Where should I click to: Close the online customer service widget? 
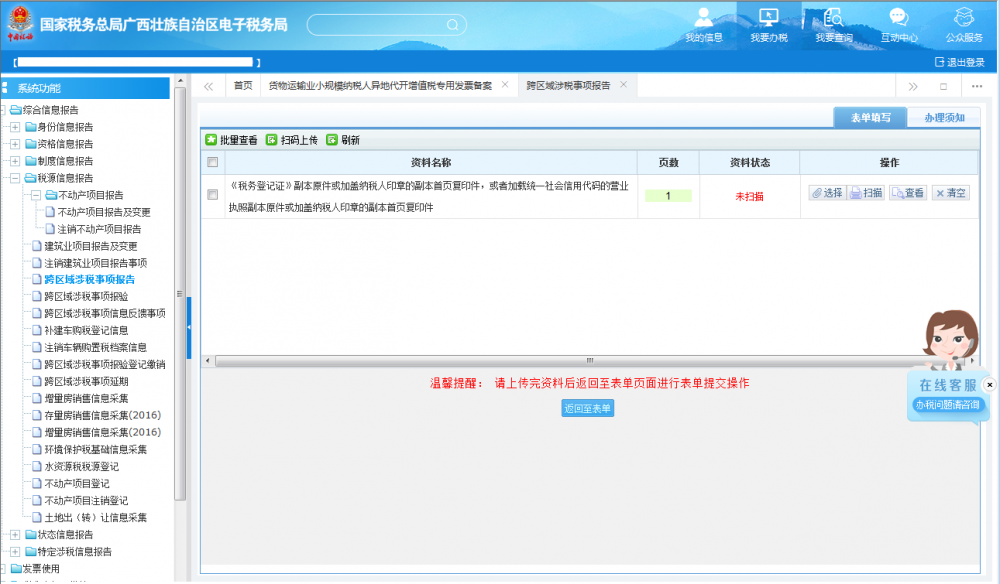point(989,384)
